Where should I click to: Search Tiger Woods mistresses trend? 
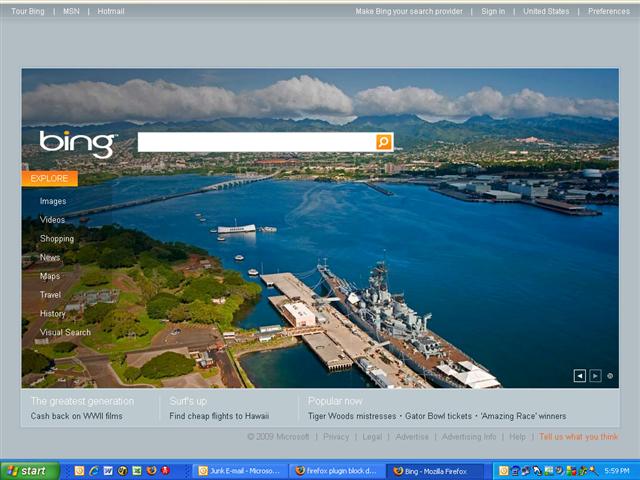point(352,416)
